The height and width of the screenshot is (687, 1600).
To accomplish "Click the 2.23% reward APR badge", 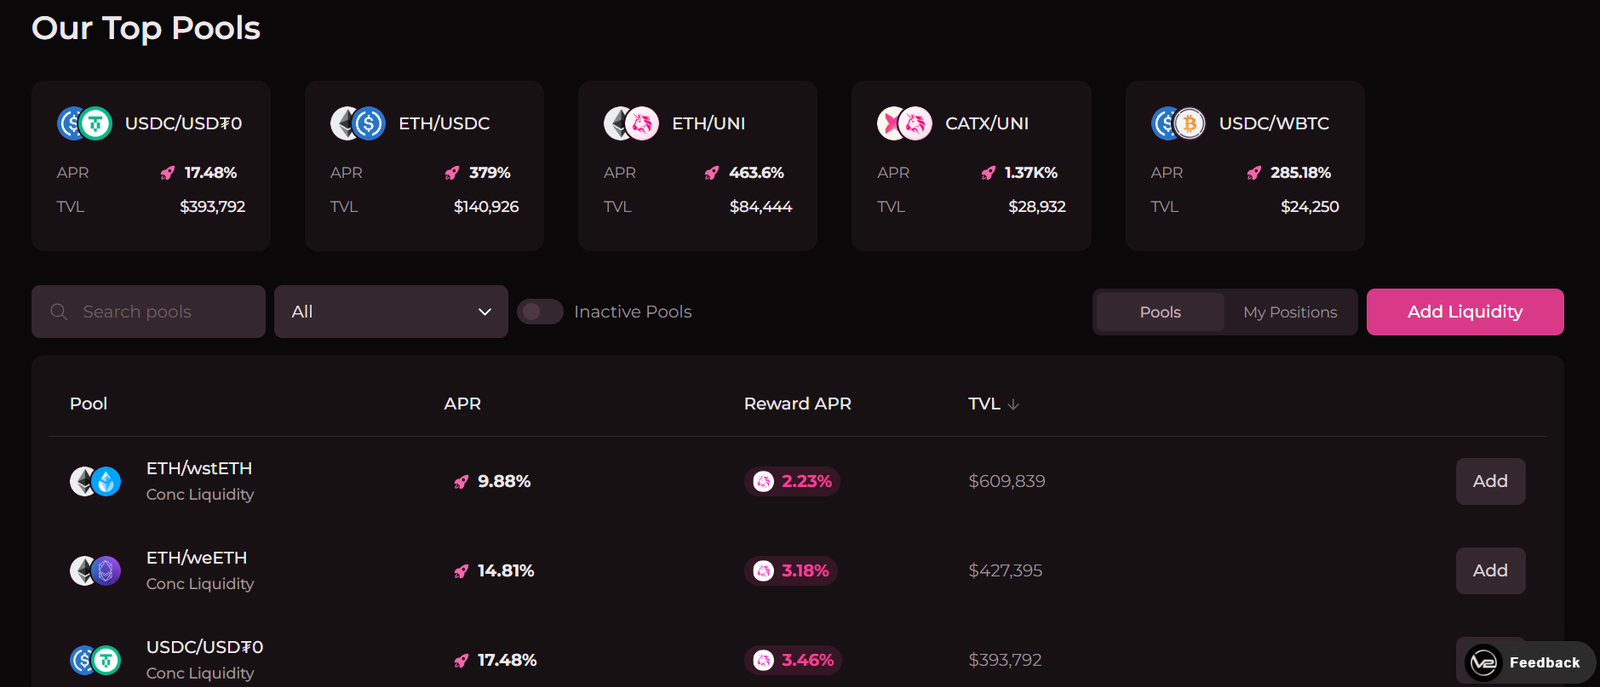I will click(793, 482).
